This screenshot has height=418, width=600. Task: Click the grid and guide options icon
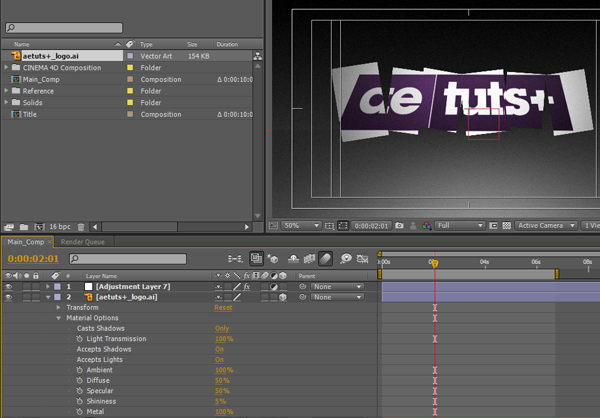click(329, 226)
